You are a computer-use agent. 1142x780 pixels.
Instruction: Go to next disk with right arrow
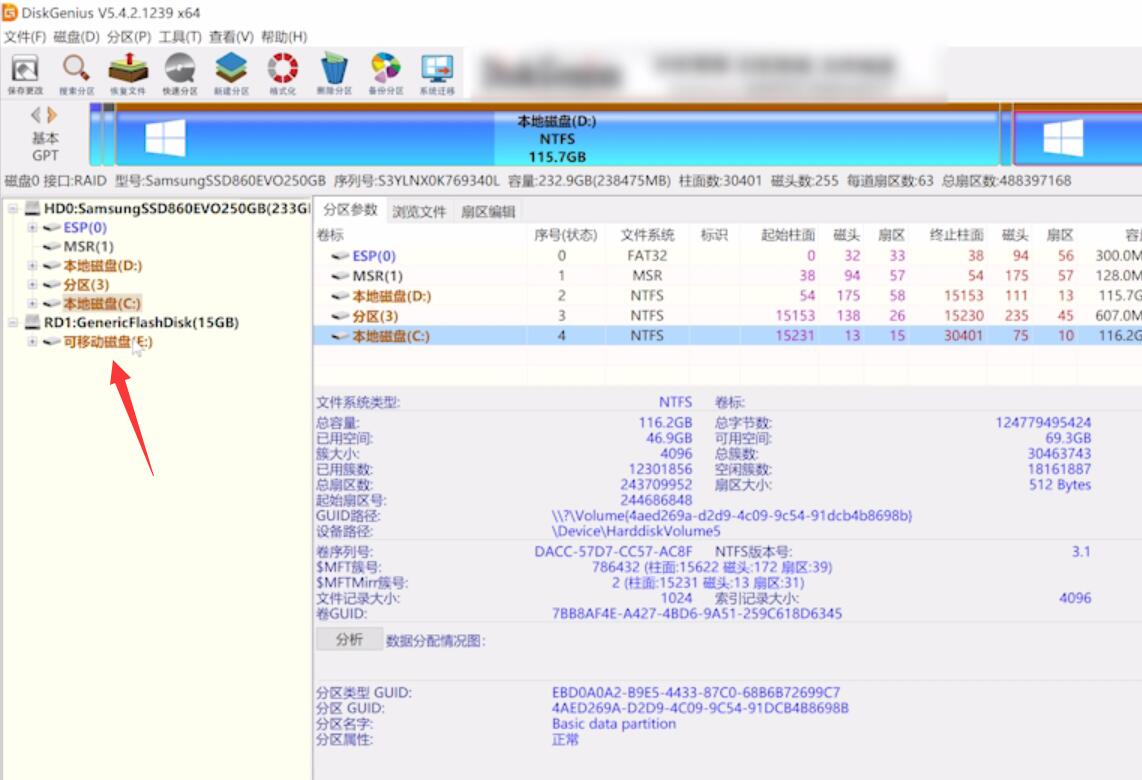coord(52,115)
